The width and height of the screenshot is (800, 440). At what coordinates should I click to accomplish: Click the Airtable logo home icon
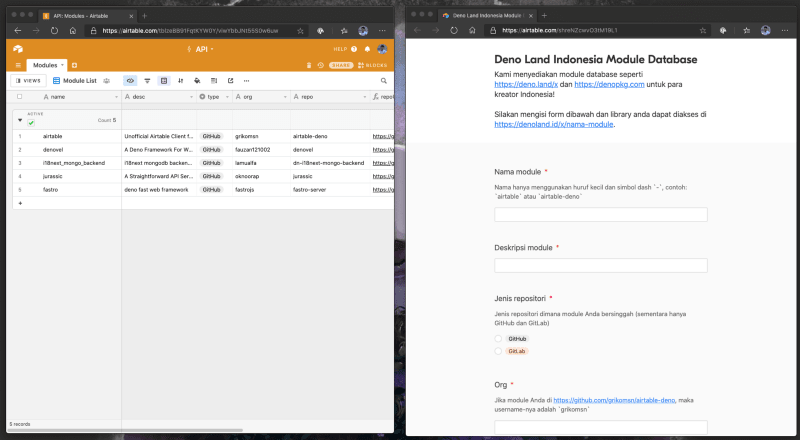pyautogui.click(x=18, y=49)
